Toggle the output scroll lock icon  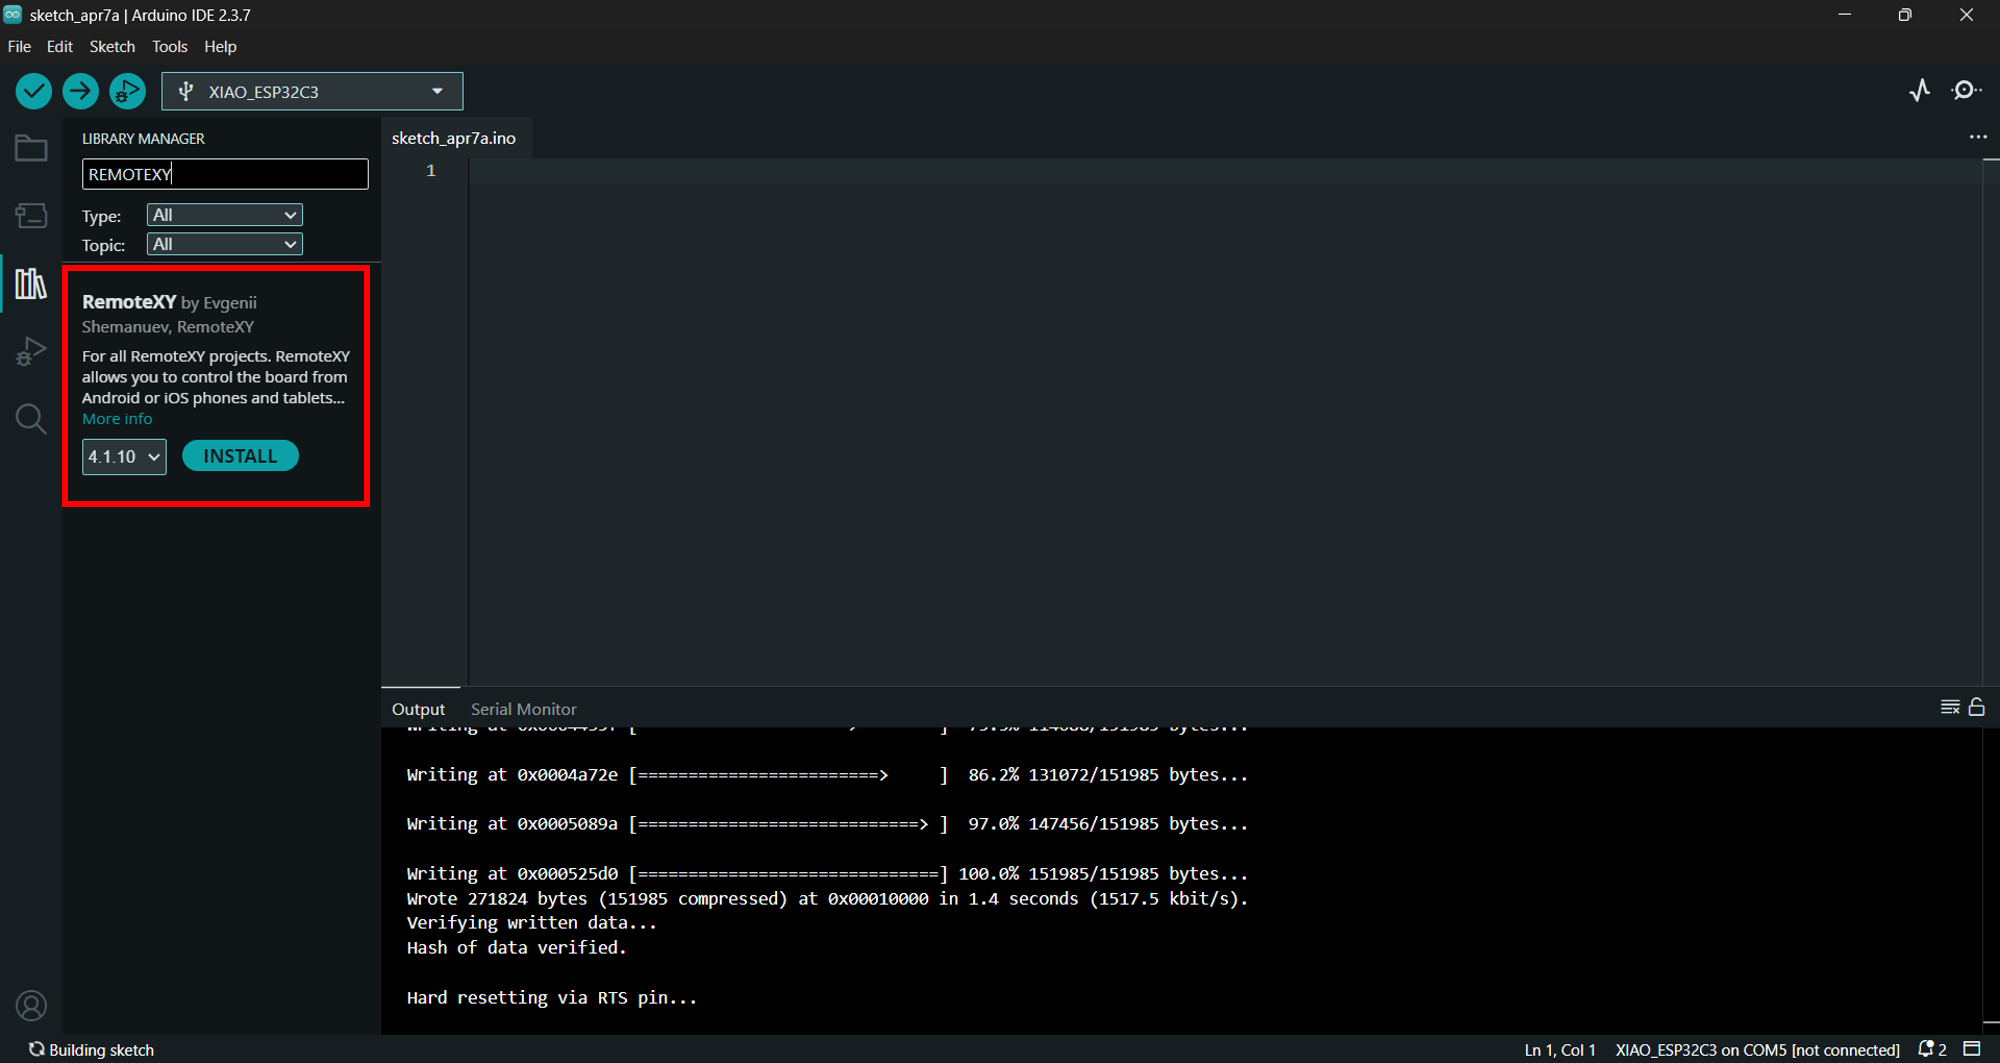pyautogui.click(x=1977, y=708)
